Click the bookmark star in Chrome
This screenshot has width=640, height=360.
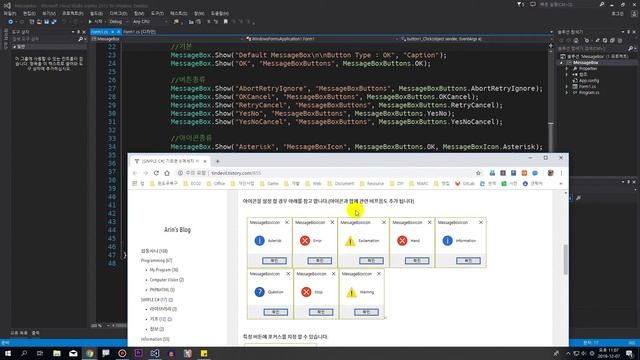pos(478,173)
